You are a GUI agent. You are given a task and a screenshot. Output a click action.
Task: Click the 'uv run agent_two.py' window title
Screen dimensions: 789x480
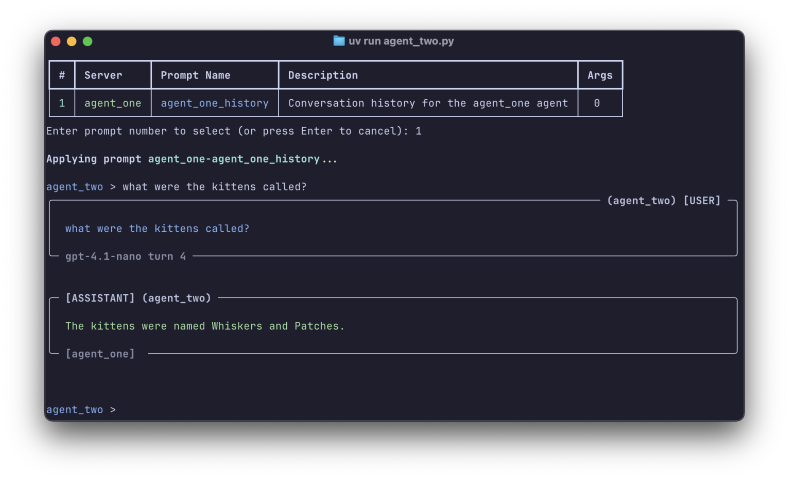click(400, 41)
